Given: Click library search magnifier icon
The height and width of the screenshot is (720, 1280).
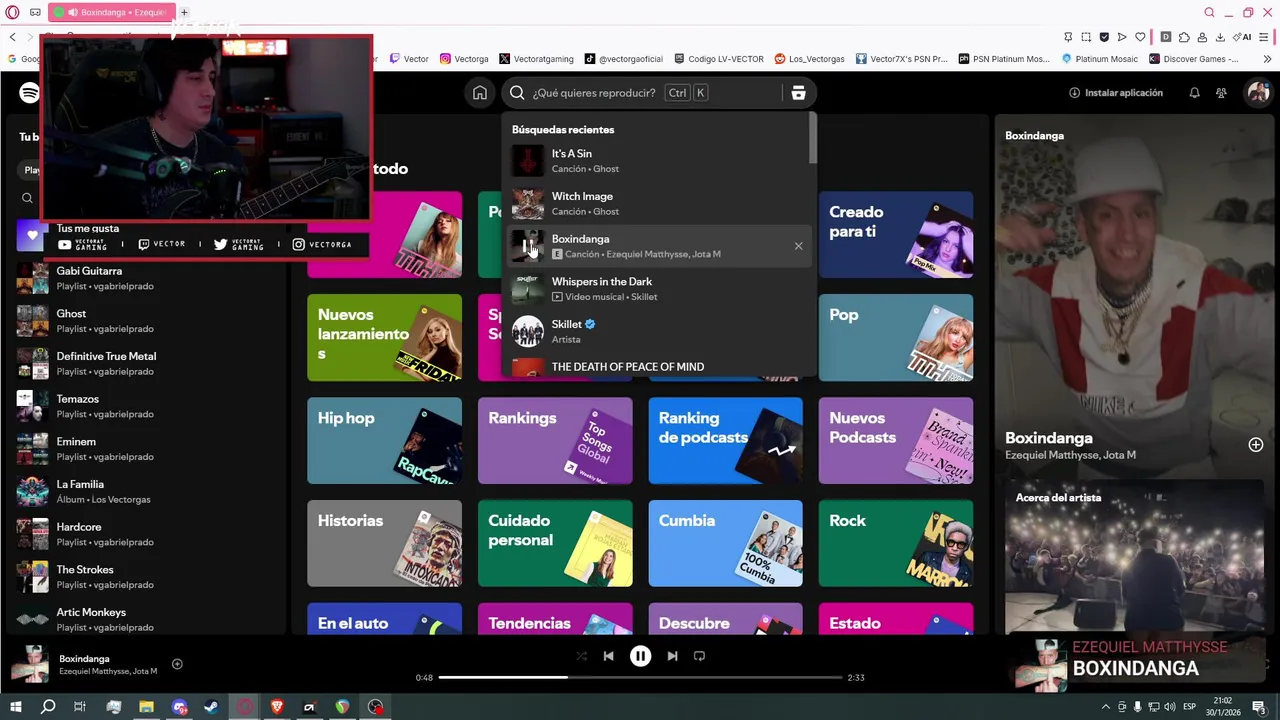Looking at the screenshot, I should point(27,198).
